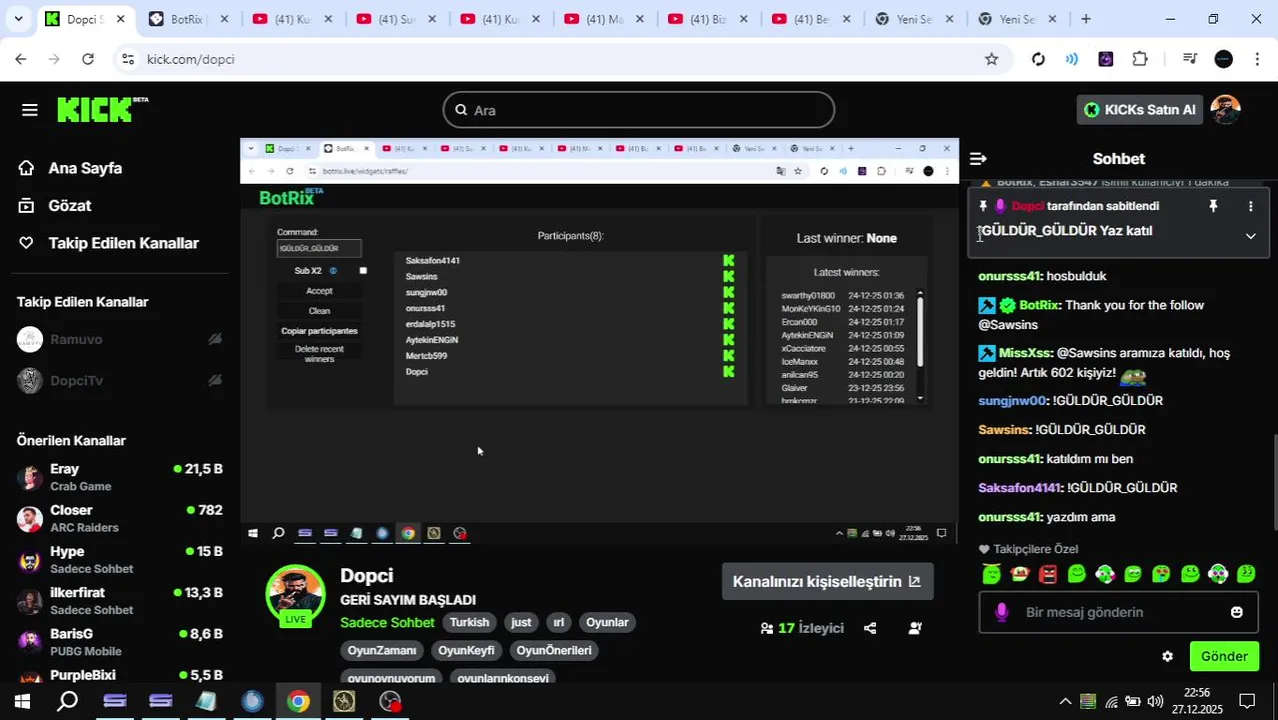Open pinned message three-dot options

[x=1250, y=206]
